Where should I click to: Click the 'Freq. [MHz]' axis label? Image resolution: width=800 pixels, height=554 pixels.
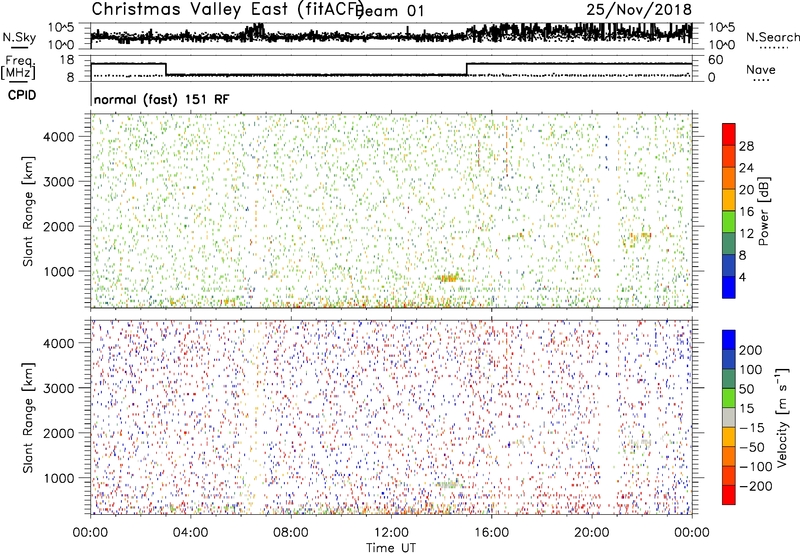[18, 67]
